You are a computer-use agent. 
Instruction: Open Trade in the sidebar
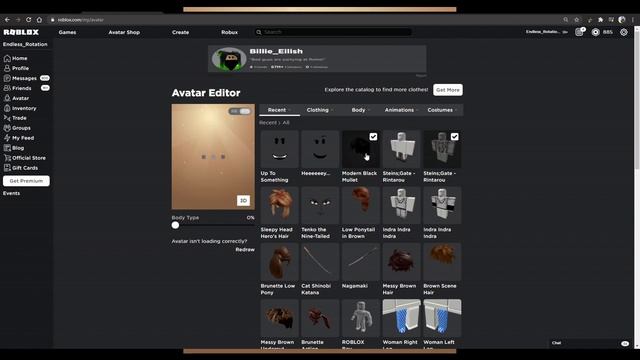pos(15,118)
